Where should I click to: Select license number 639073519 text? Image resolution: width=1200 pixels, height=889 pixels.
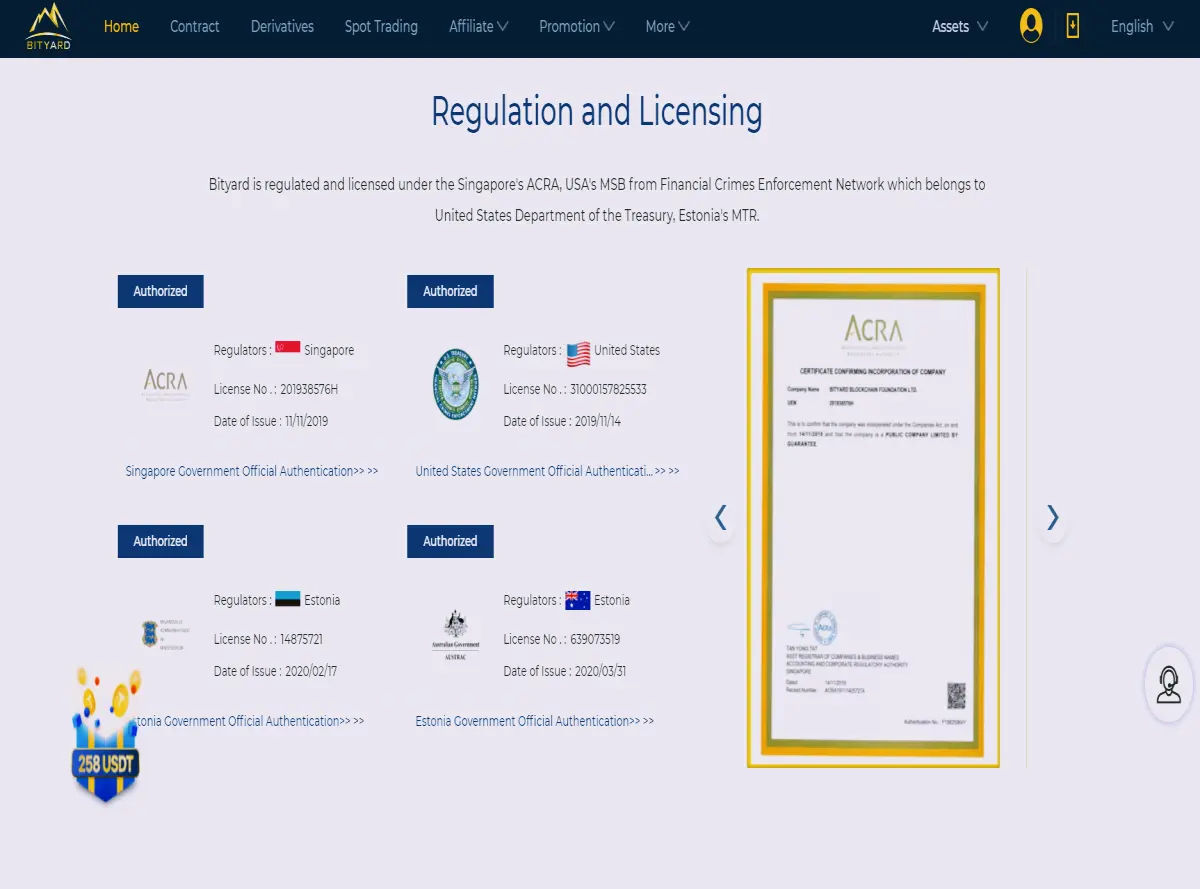(595, 639)
